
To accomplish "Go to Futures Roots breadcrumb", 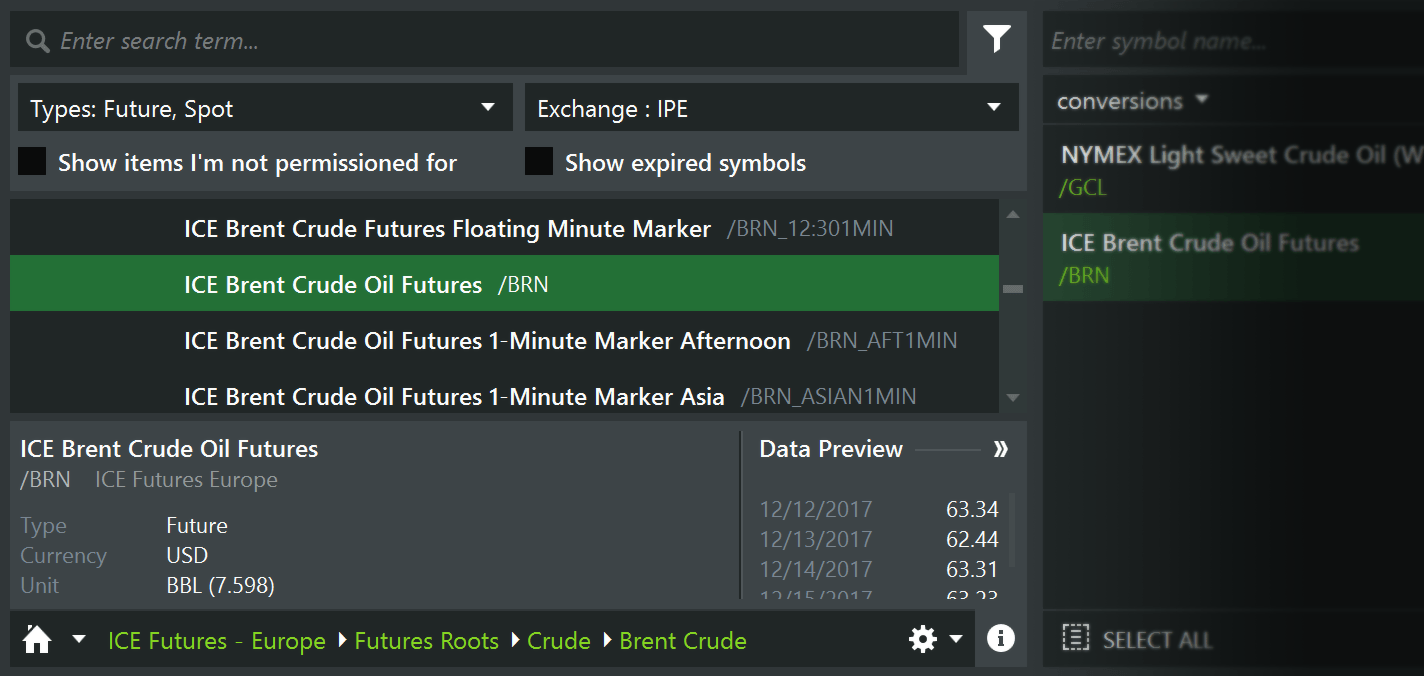I will coord(427,641).
